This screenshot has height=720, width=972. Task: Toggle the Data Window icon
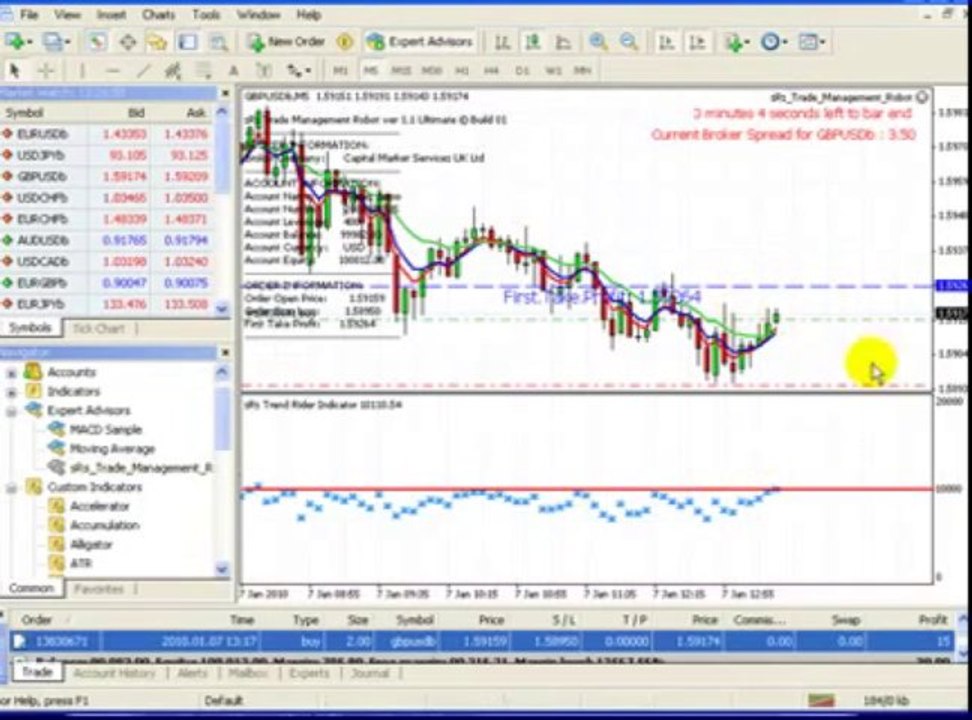[128, 42]
